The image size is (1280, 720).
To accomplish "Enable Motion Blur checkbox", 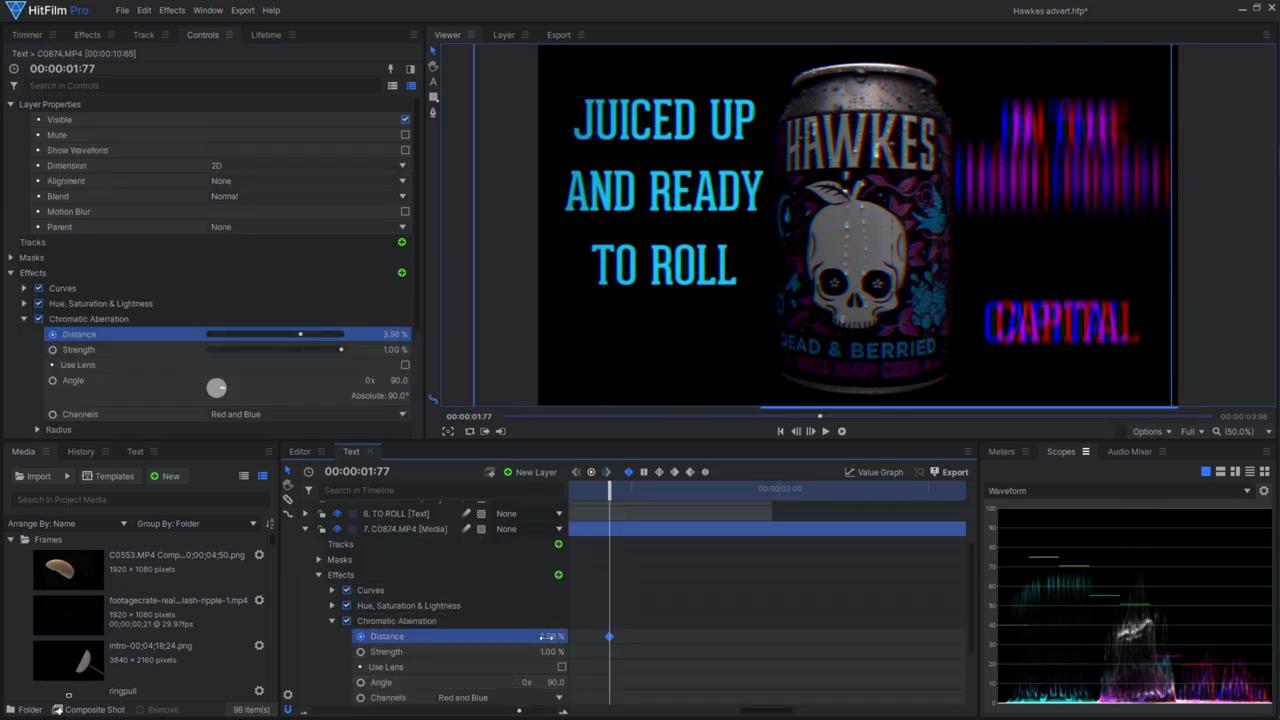I will (x=405, y=212).
